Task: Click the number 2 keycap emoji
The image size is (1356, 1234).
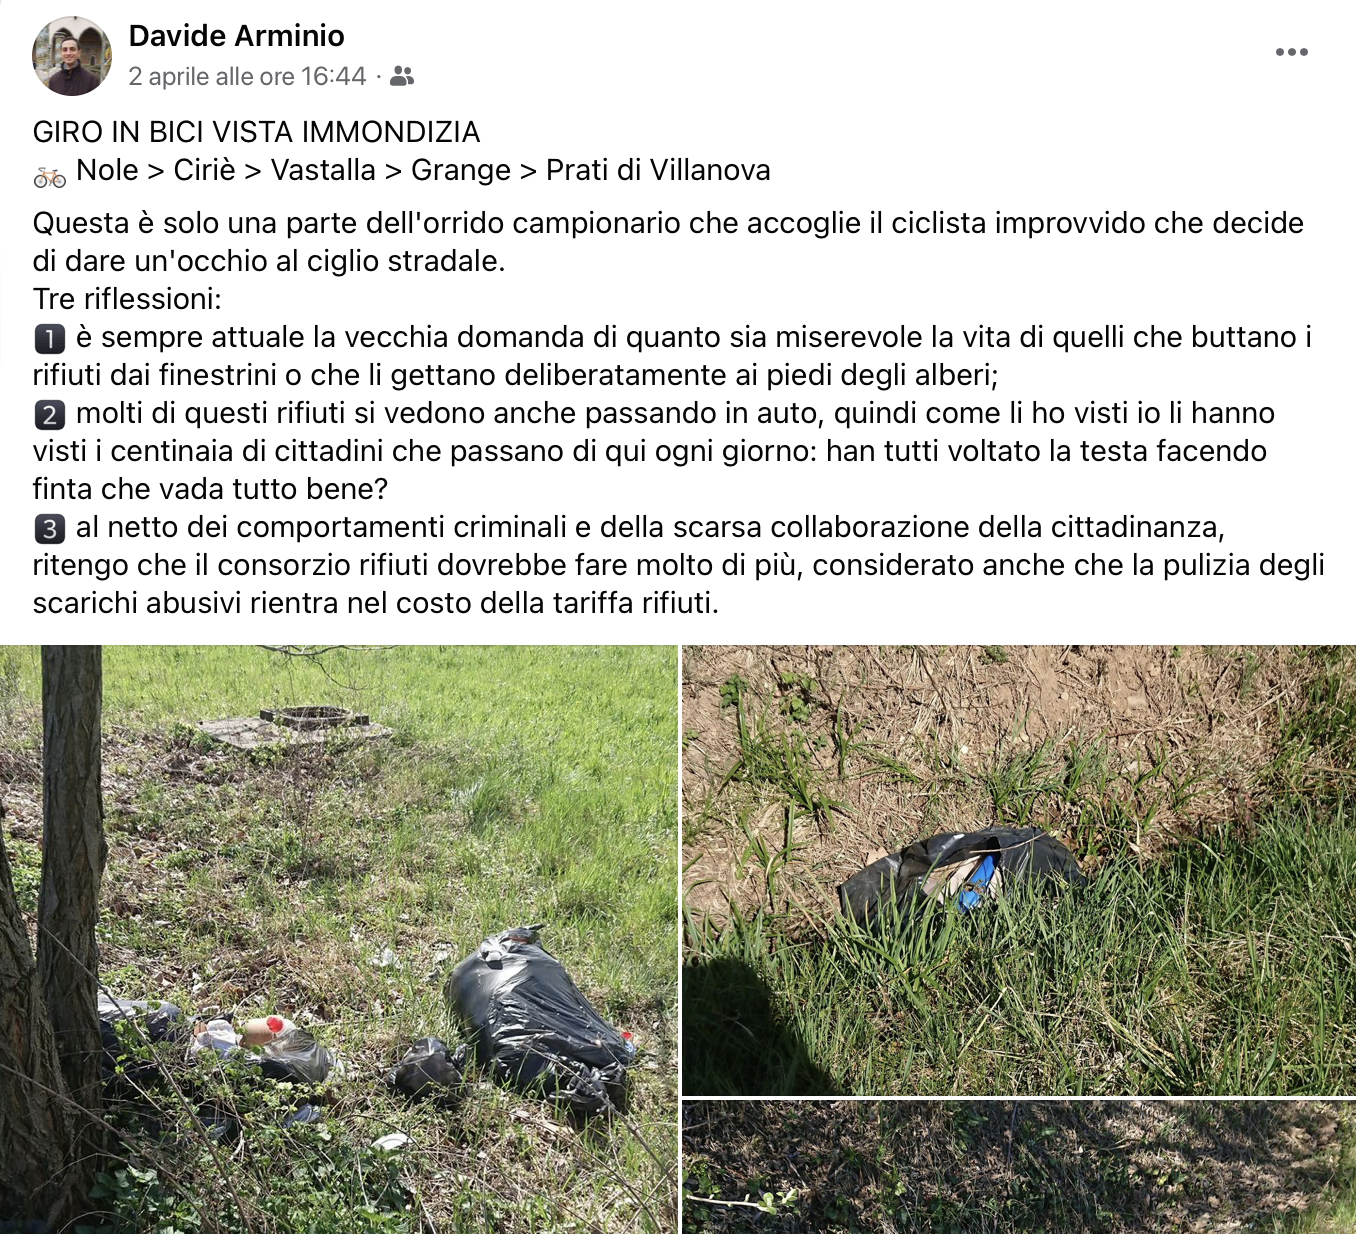Action: click(x=50, y=415)
